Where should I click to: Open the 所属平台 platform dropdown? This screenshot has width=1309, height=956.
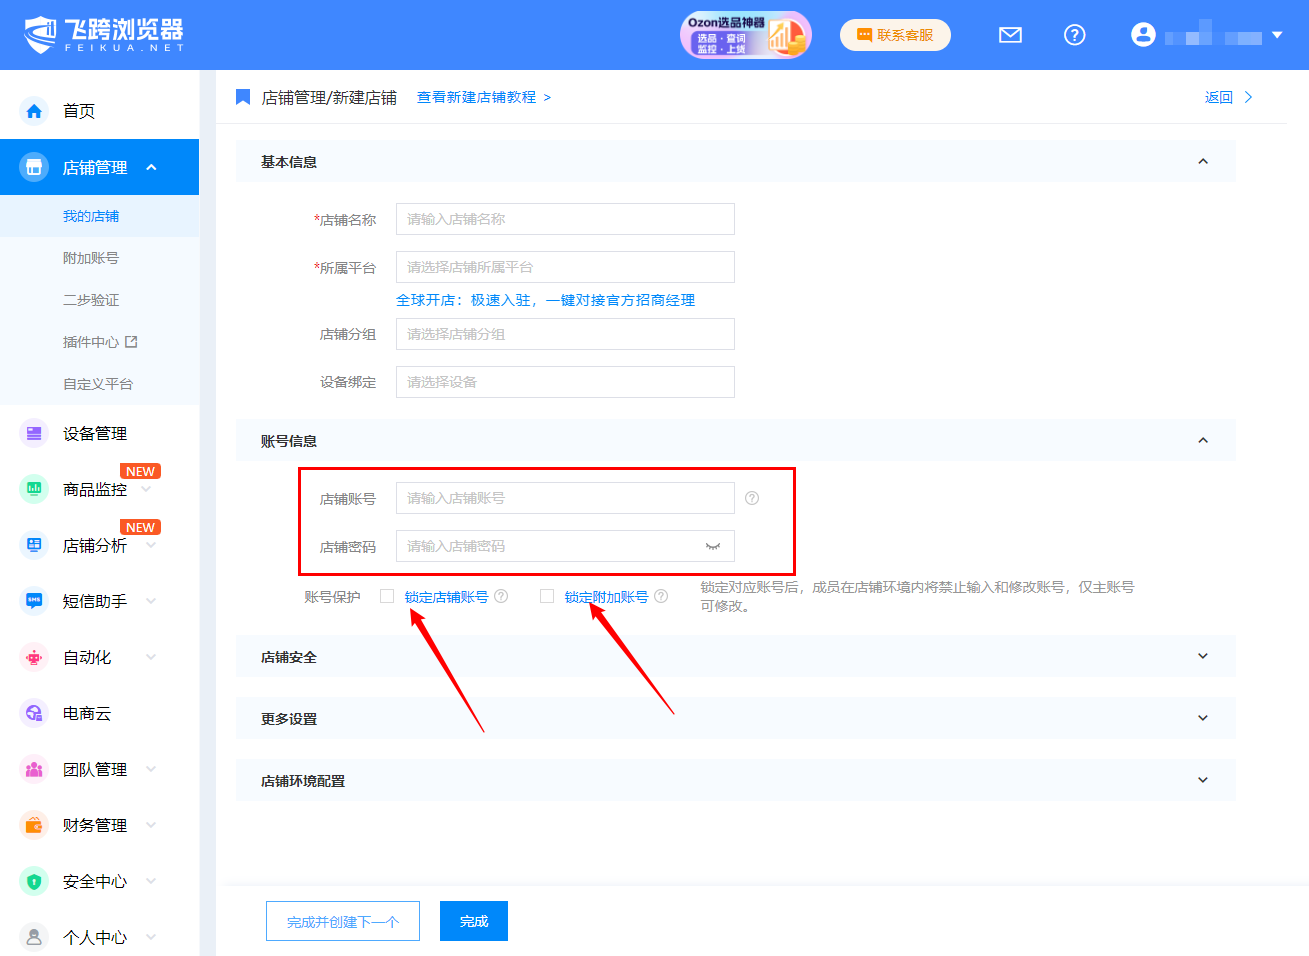(x=565, y=267)
